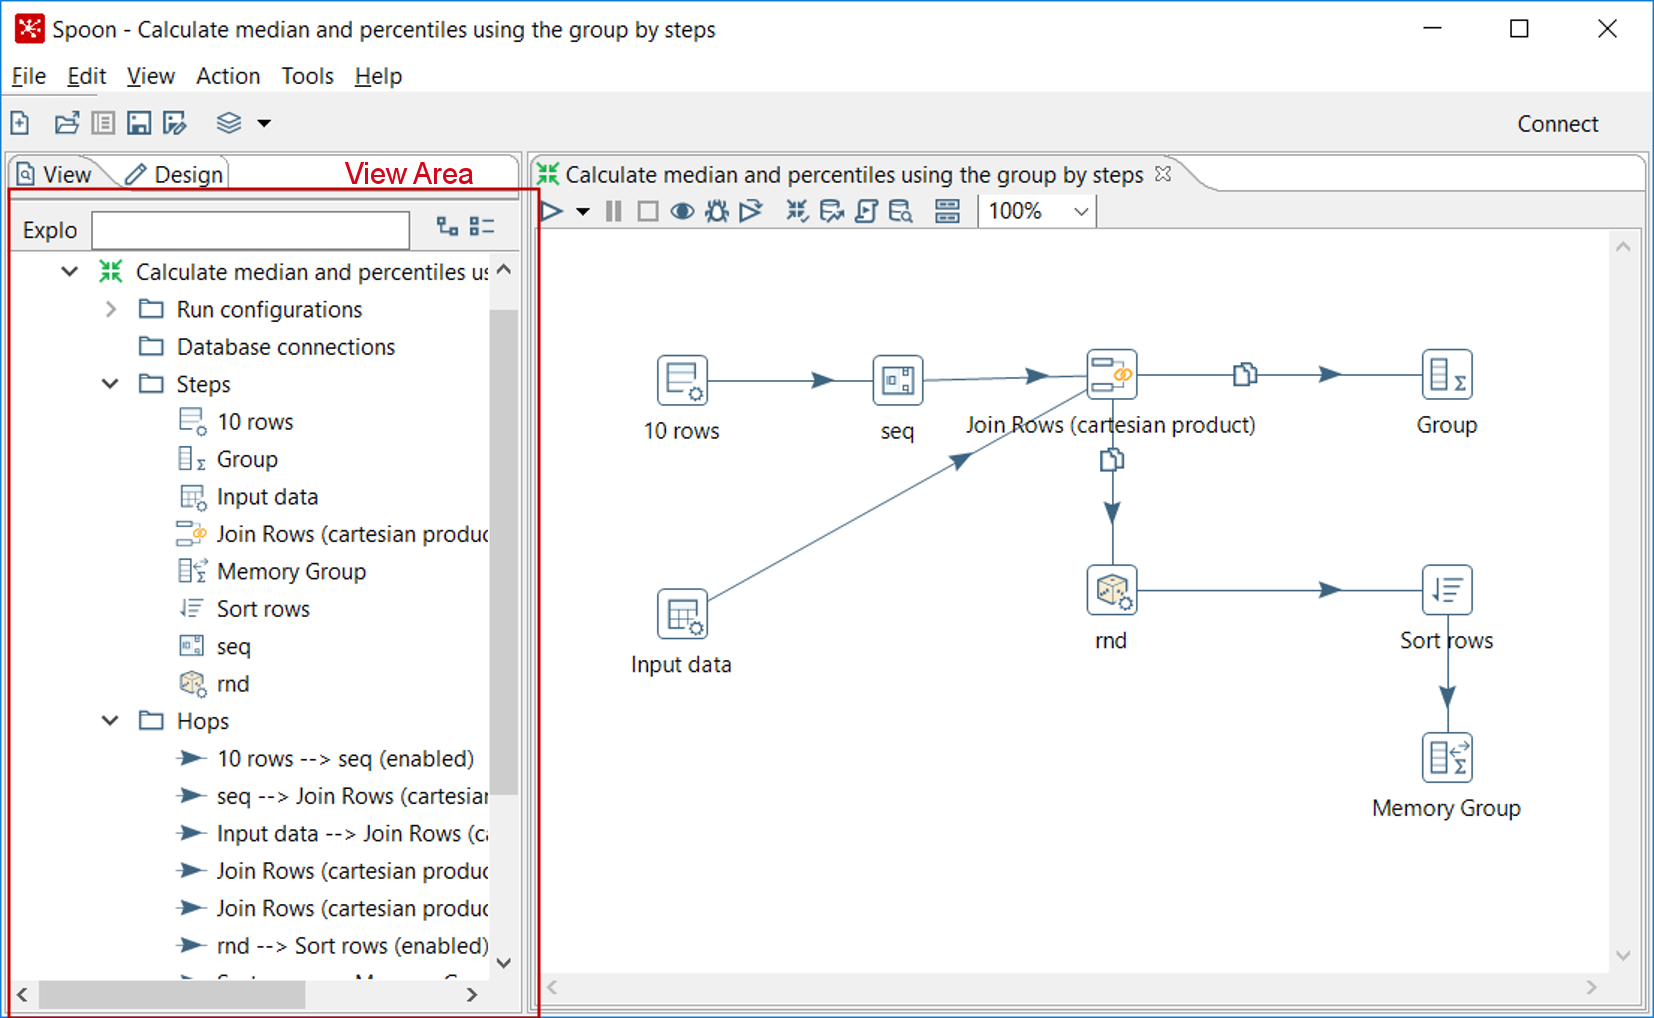This screenshot has height=1018, width=1654.
Task: Pause the running transformation
Action: [614, 211]
